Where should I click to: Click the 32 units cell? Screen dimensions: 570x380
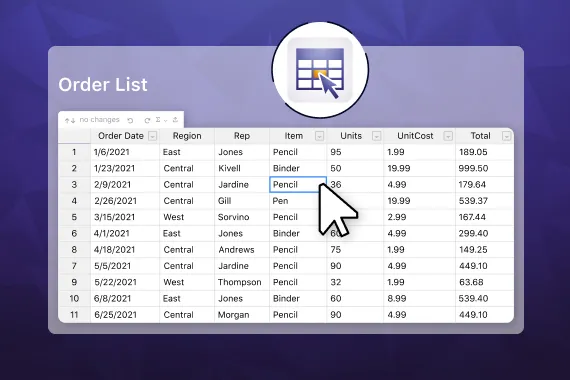[355, 282]
